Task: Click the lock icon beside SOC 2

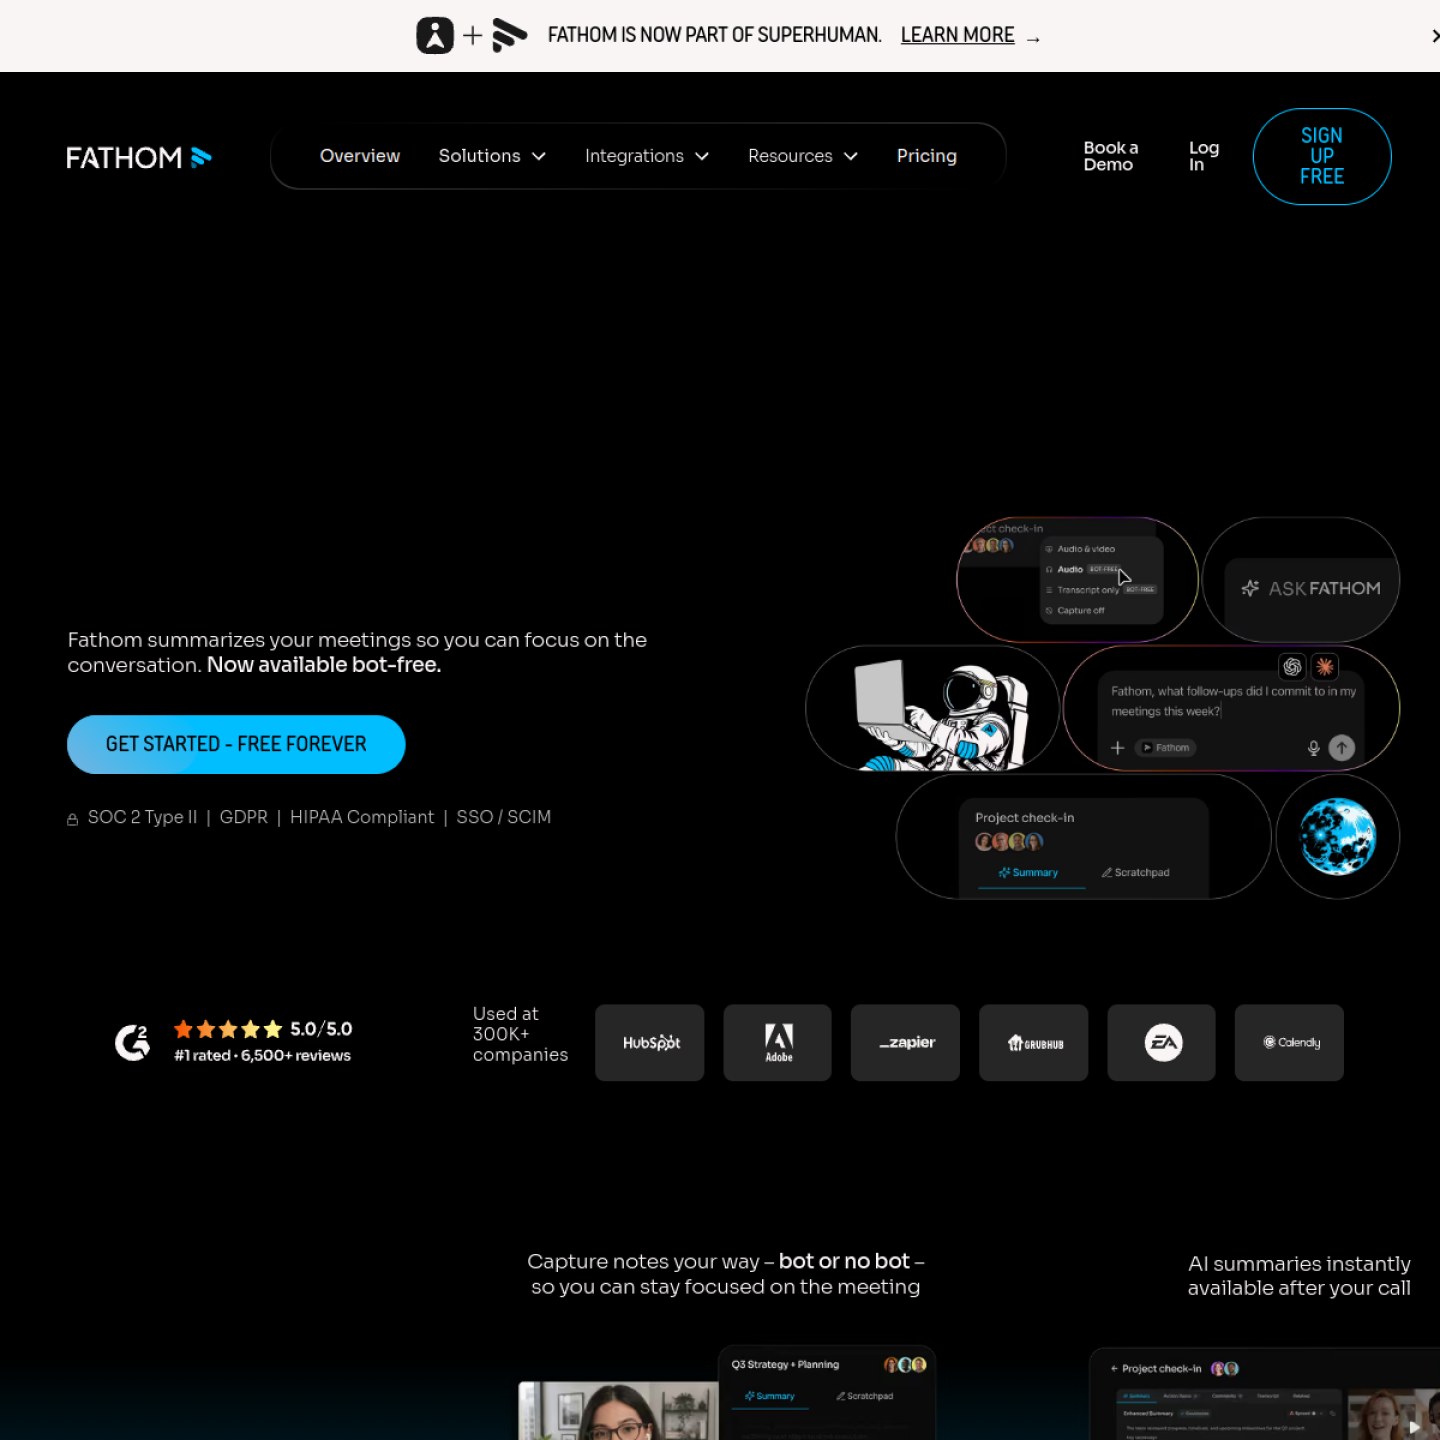Action: pos(72,819)
